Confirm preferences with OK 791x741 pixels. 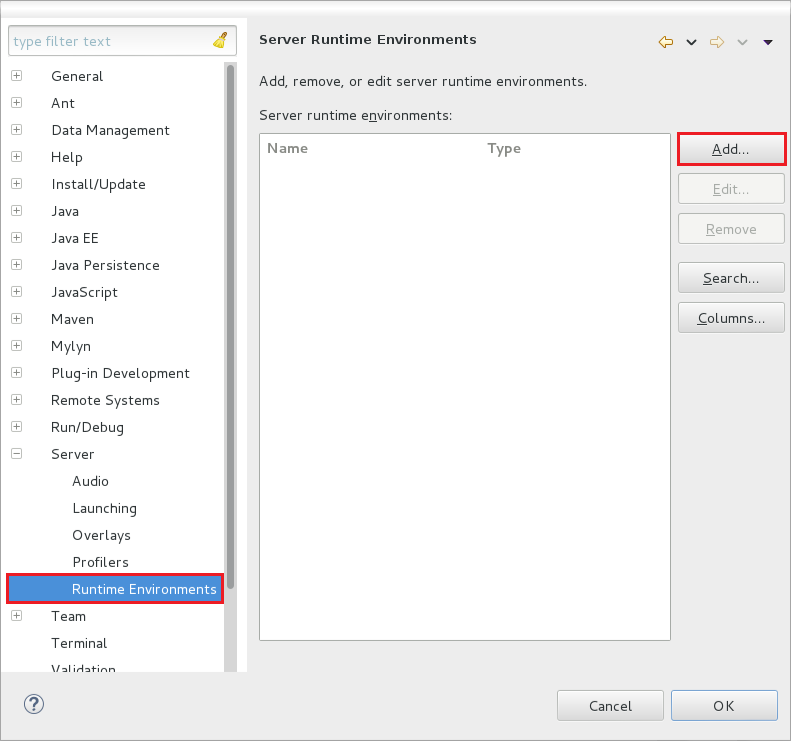724,706
